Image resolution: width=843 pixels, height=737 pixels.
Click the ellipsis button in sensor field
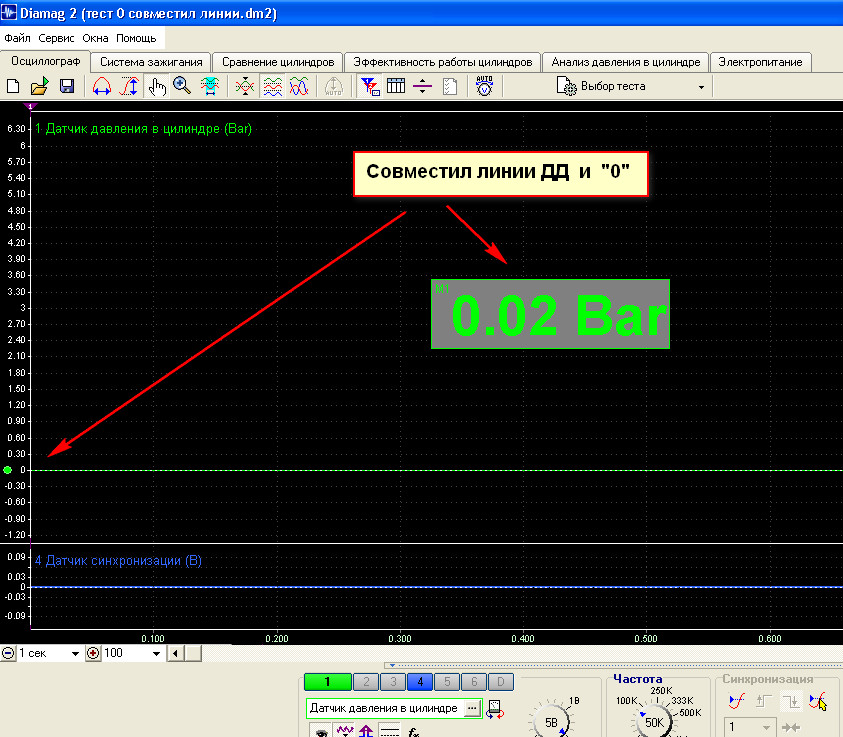point(471,709)
